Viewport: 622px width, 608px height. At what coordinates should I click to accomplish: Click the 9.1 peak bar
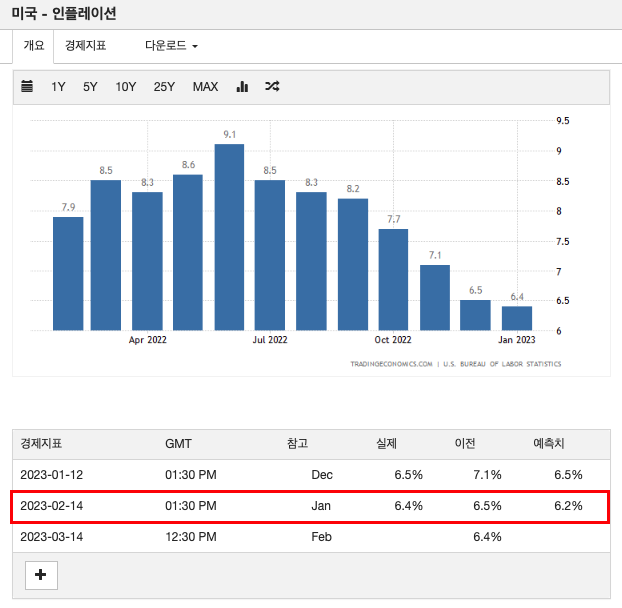click(229, 237)
